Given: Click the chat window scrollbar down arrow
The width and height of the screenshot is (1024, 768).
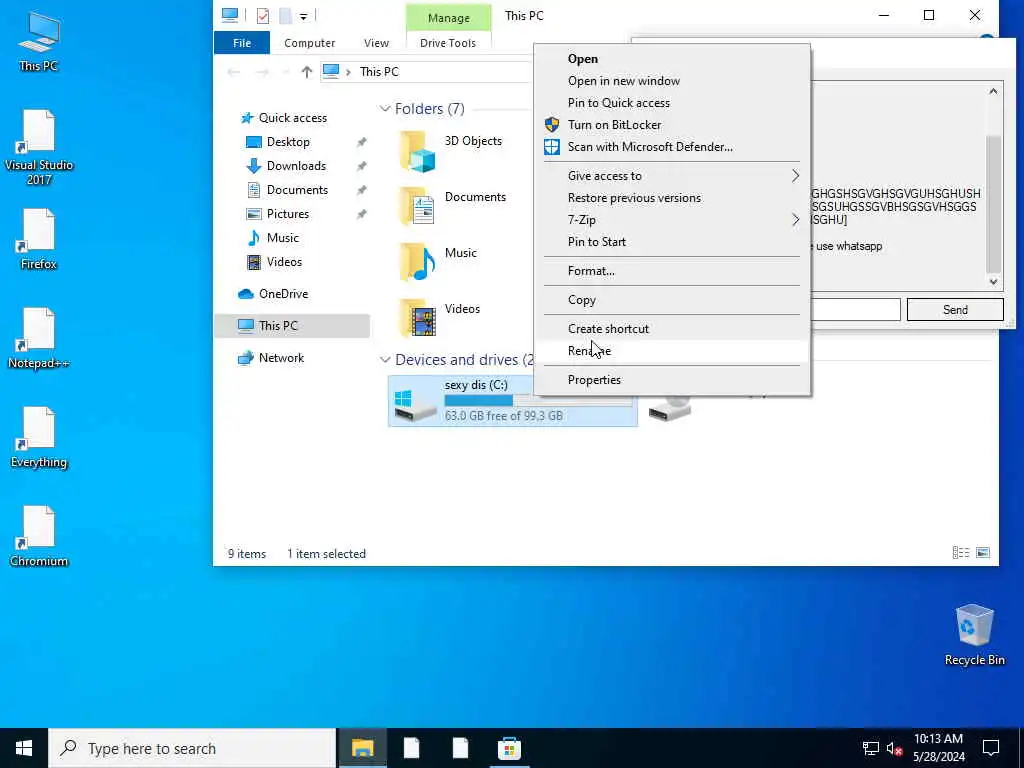Looking at the screenshot, I should (x=993, y=281).
